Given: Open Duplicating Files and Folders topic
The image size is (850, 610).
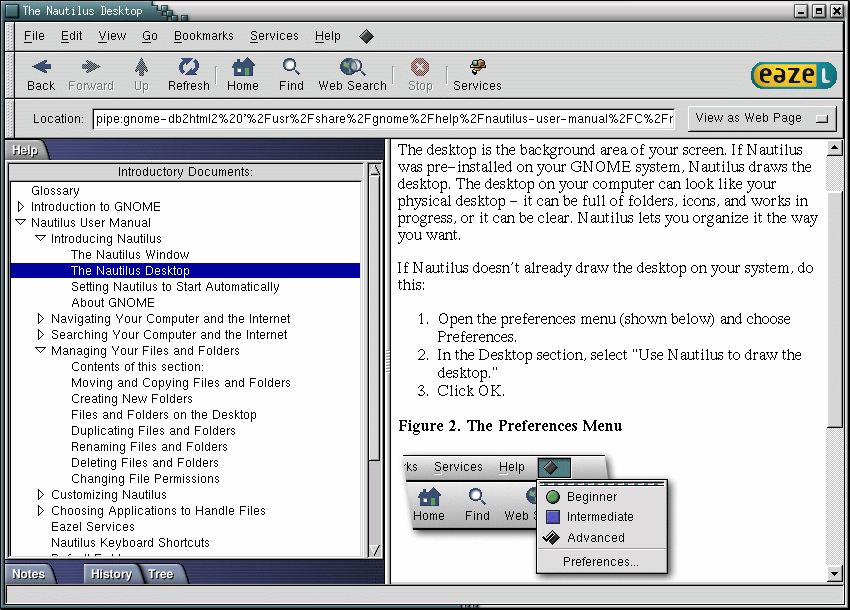Looking at the screenshot, I should click(153, 431).
